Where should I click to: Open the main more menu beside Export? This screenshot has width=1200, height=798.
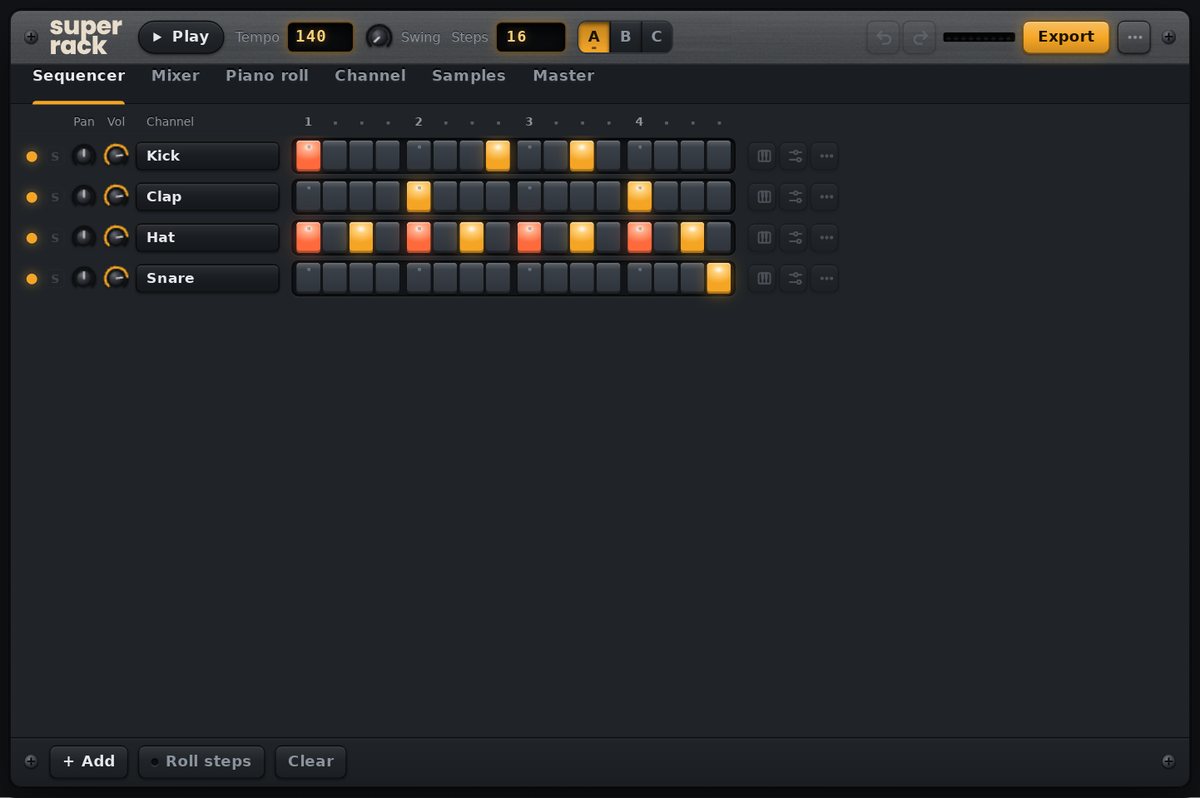[1134, 37]
